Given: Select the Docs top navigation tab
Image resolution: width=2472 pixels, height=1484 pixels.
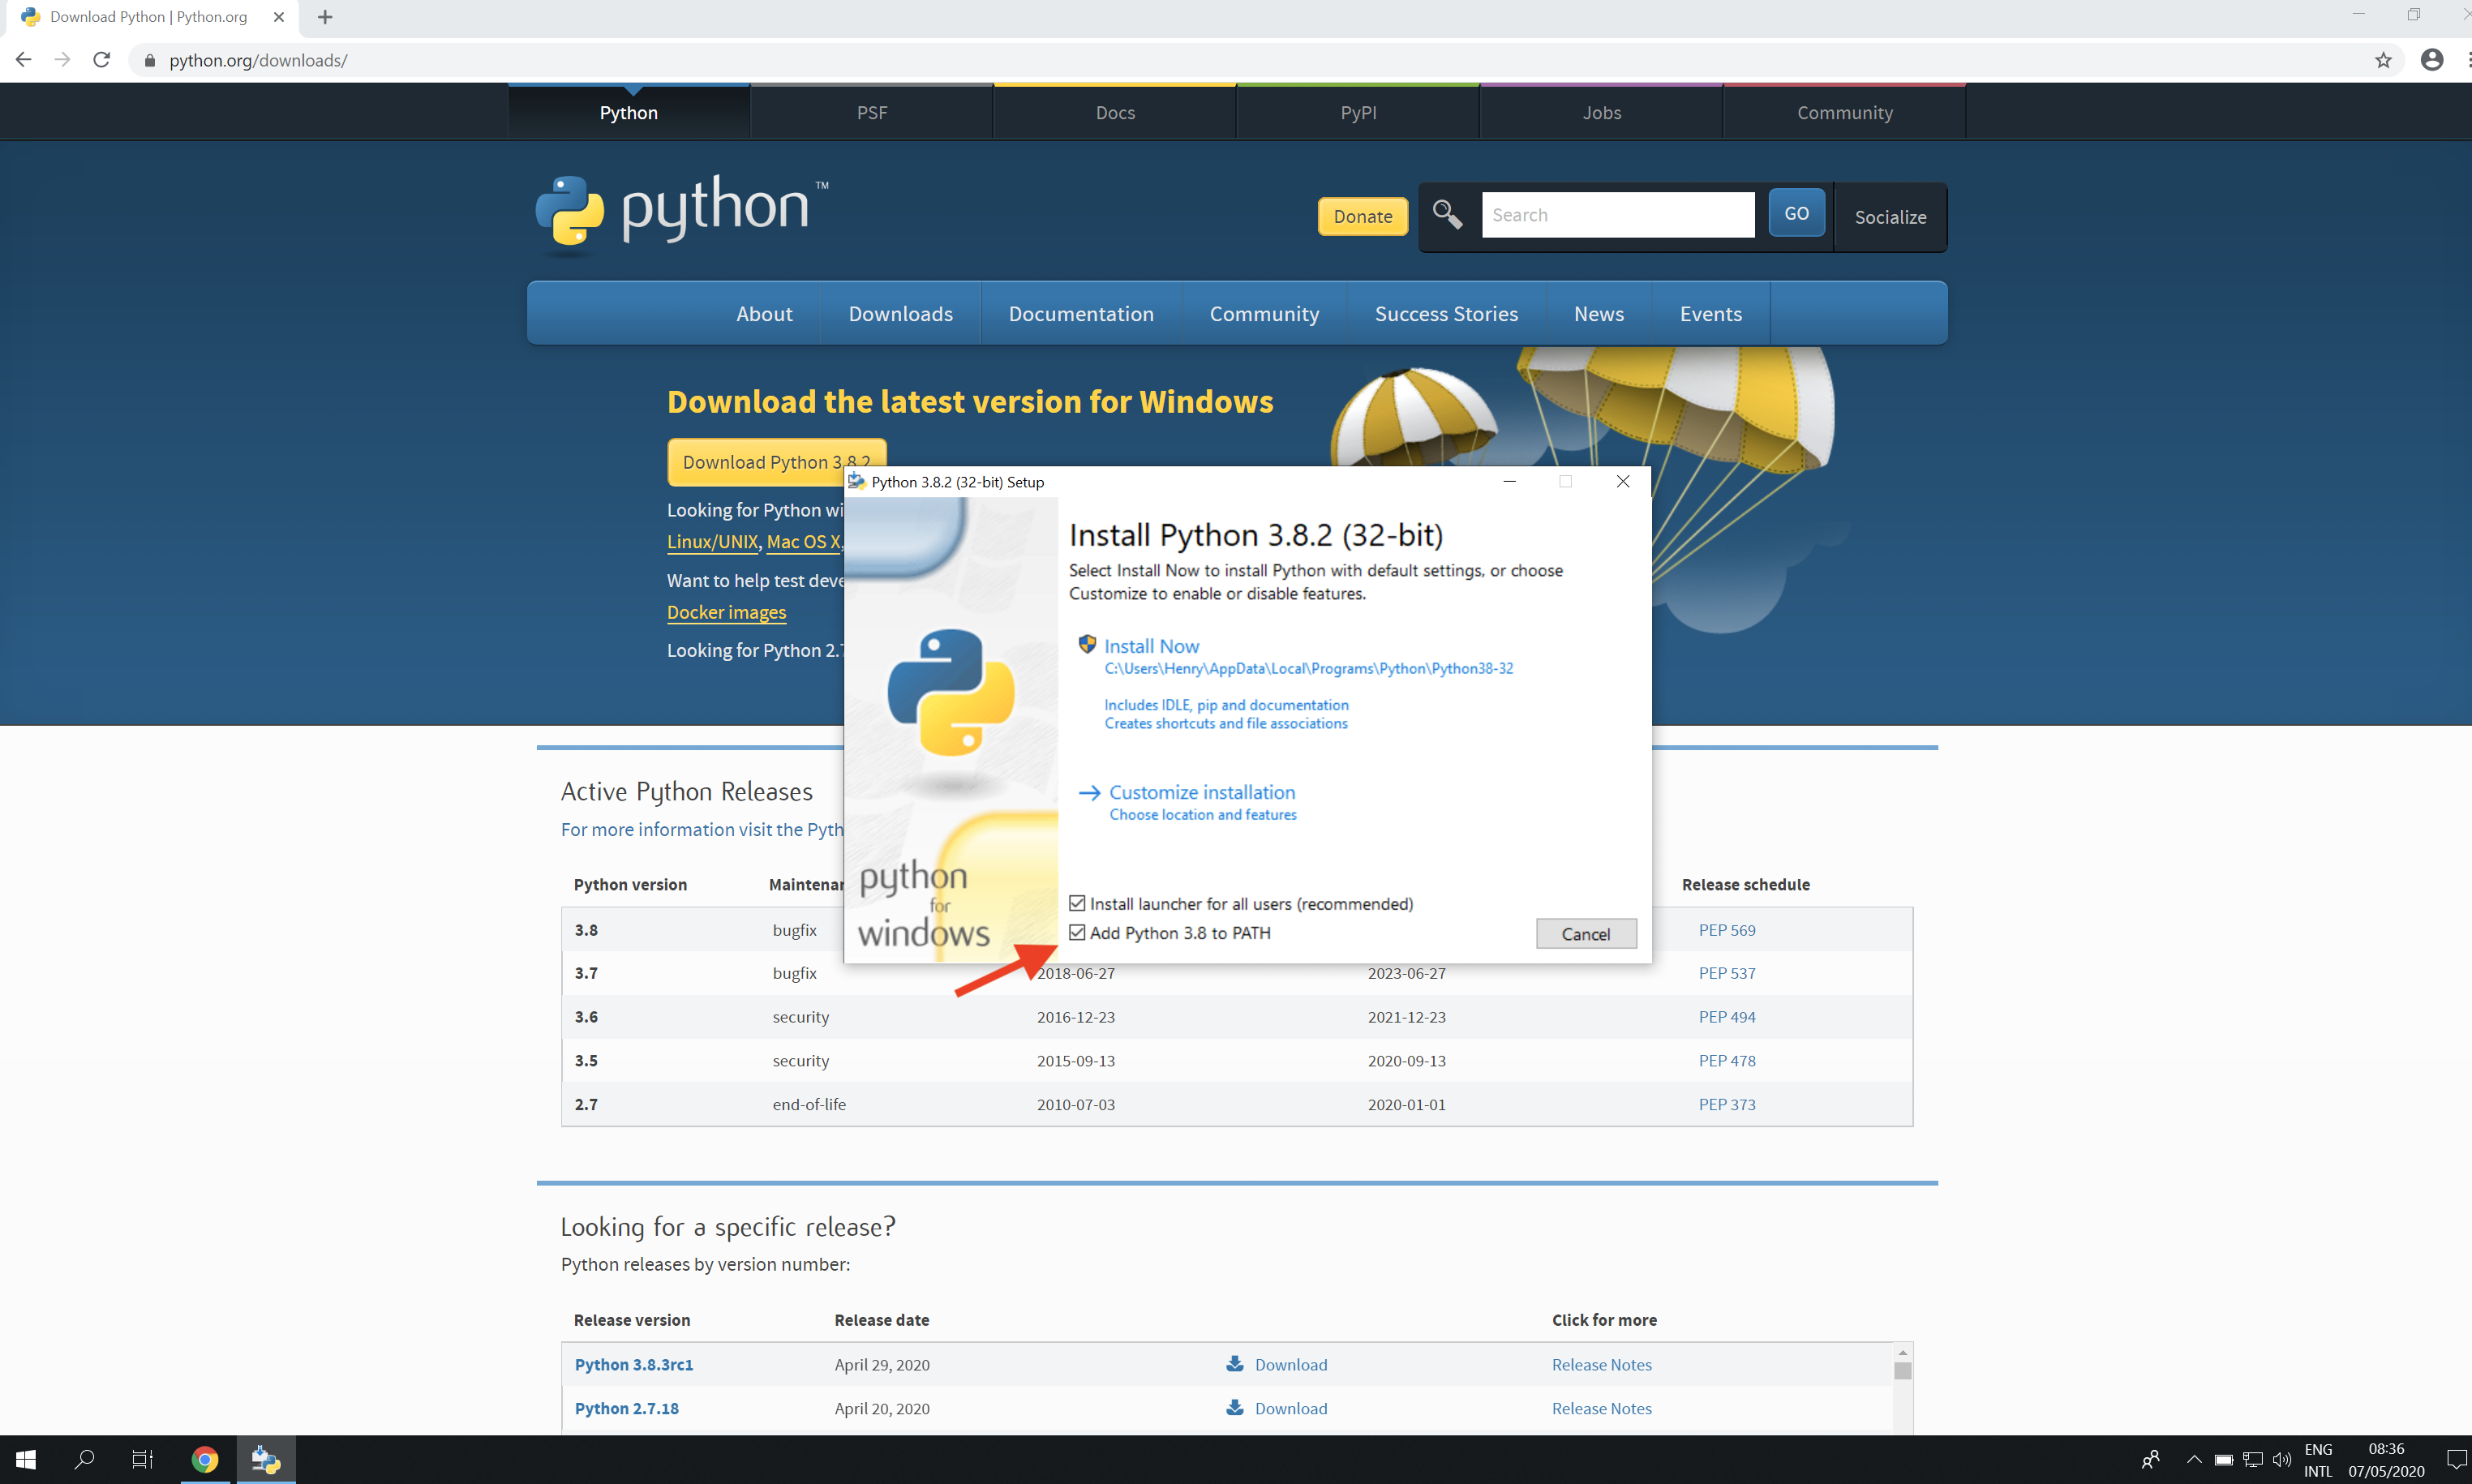Looking at the screenshot, I should tap(1115, 112).
